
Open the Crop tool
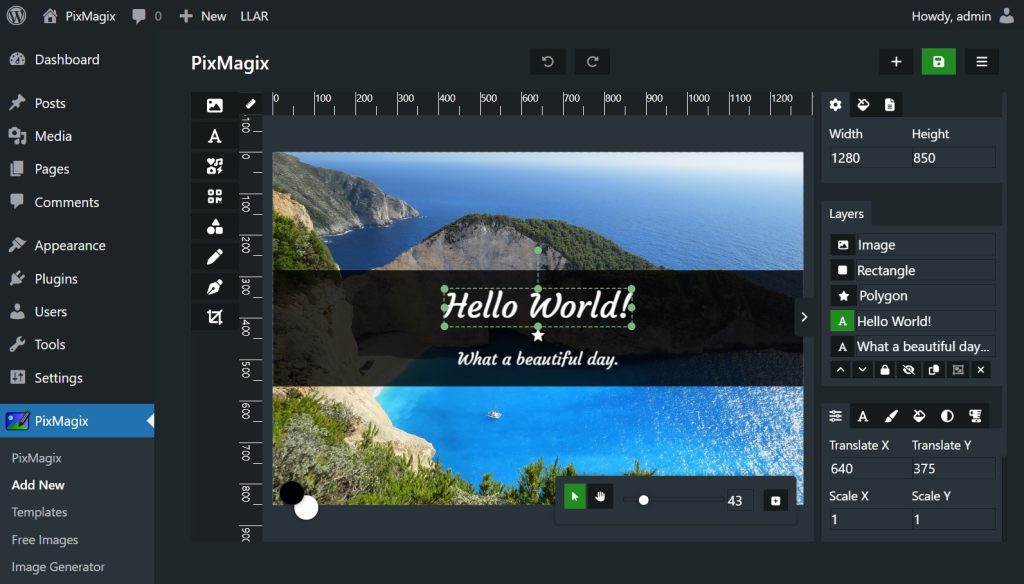pyautogui.click(x=214, y=317)
